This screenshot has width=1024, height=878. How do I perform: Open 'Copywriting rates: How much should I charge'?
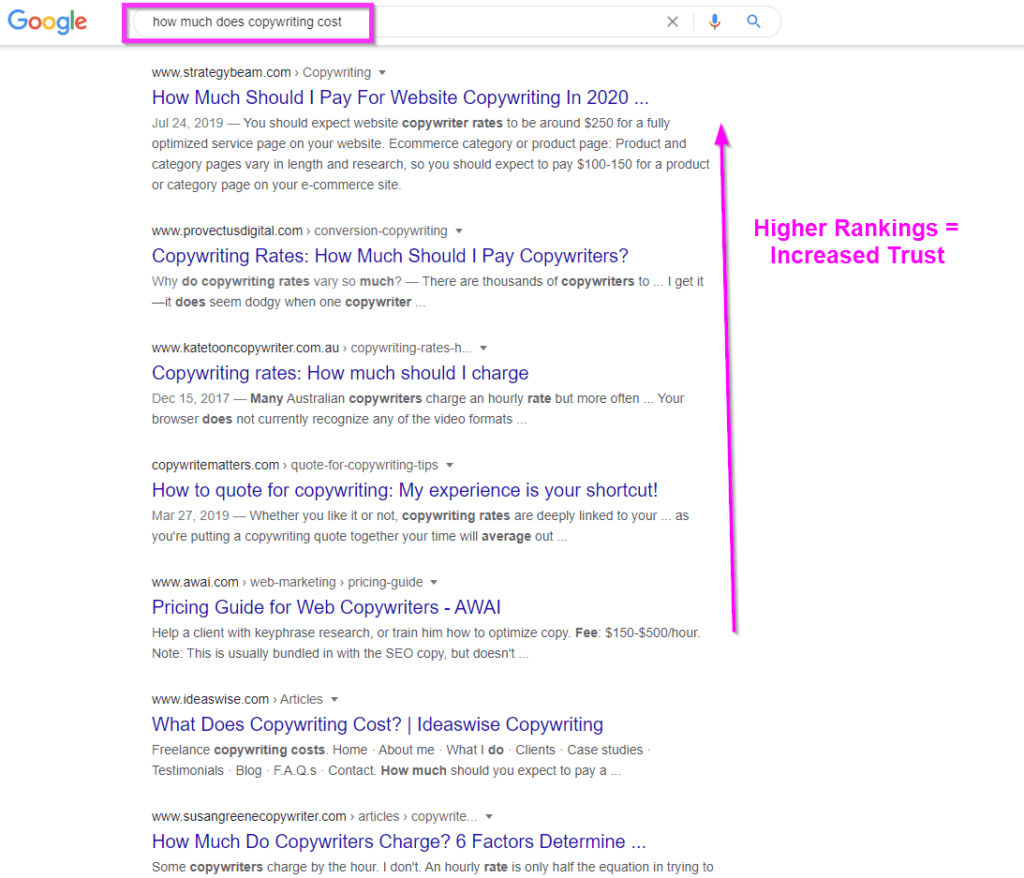(x=340, y=373)
